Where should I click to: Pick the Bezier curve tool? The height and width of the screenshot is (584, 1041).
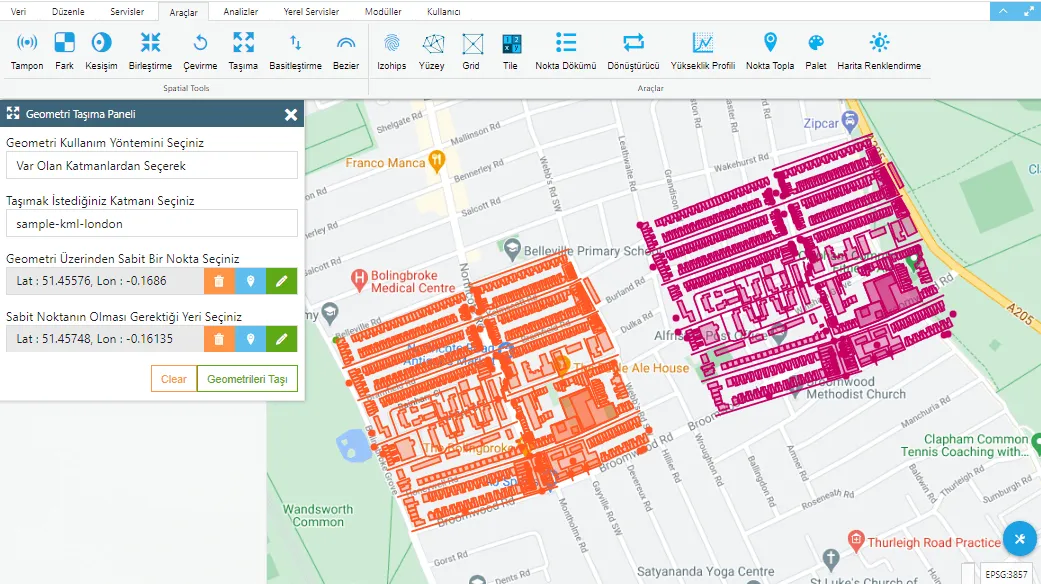tap(346, 51)
